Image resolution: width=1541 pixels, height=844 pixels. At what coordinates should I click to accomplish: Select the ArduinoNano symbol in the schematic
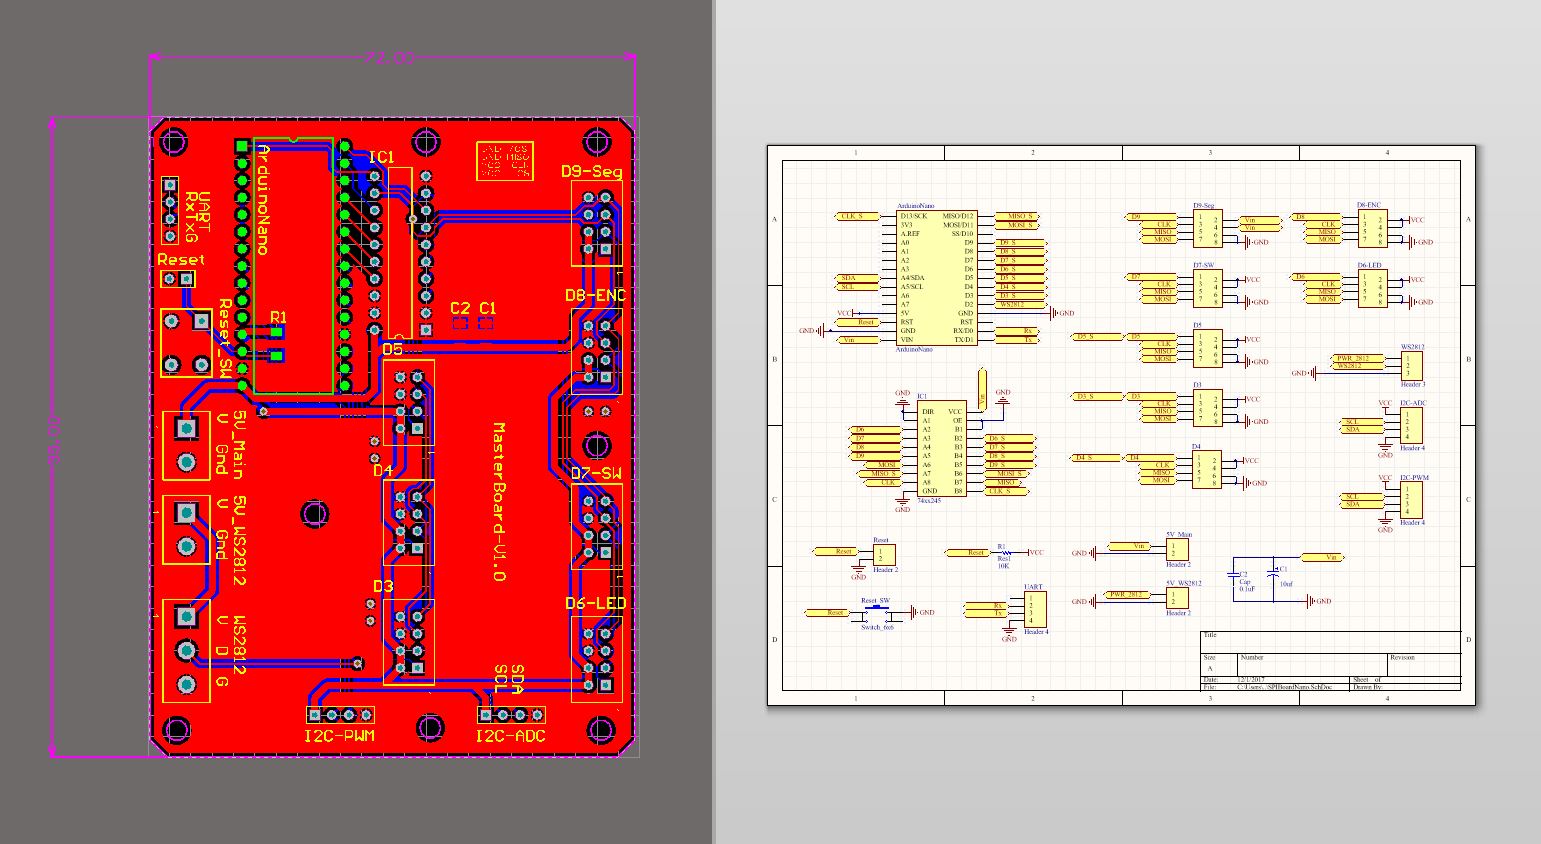(x=937, y=278)
